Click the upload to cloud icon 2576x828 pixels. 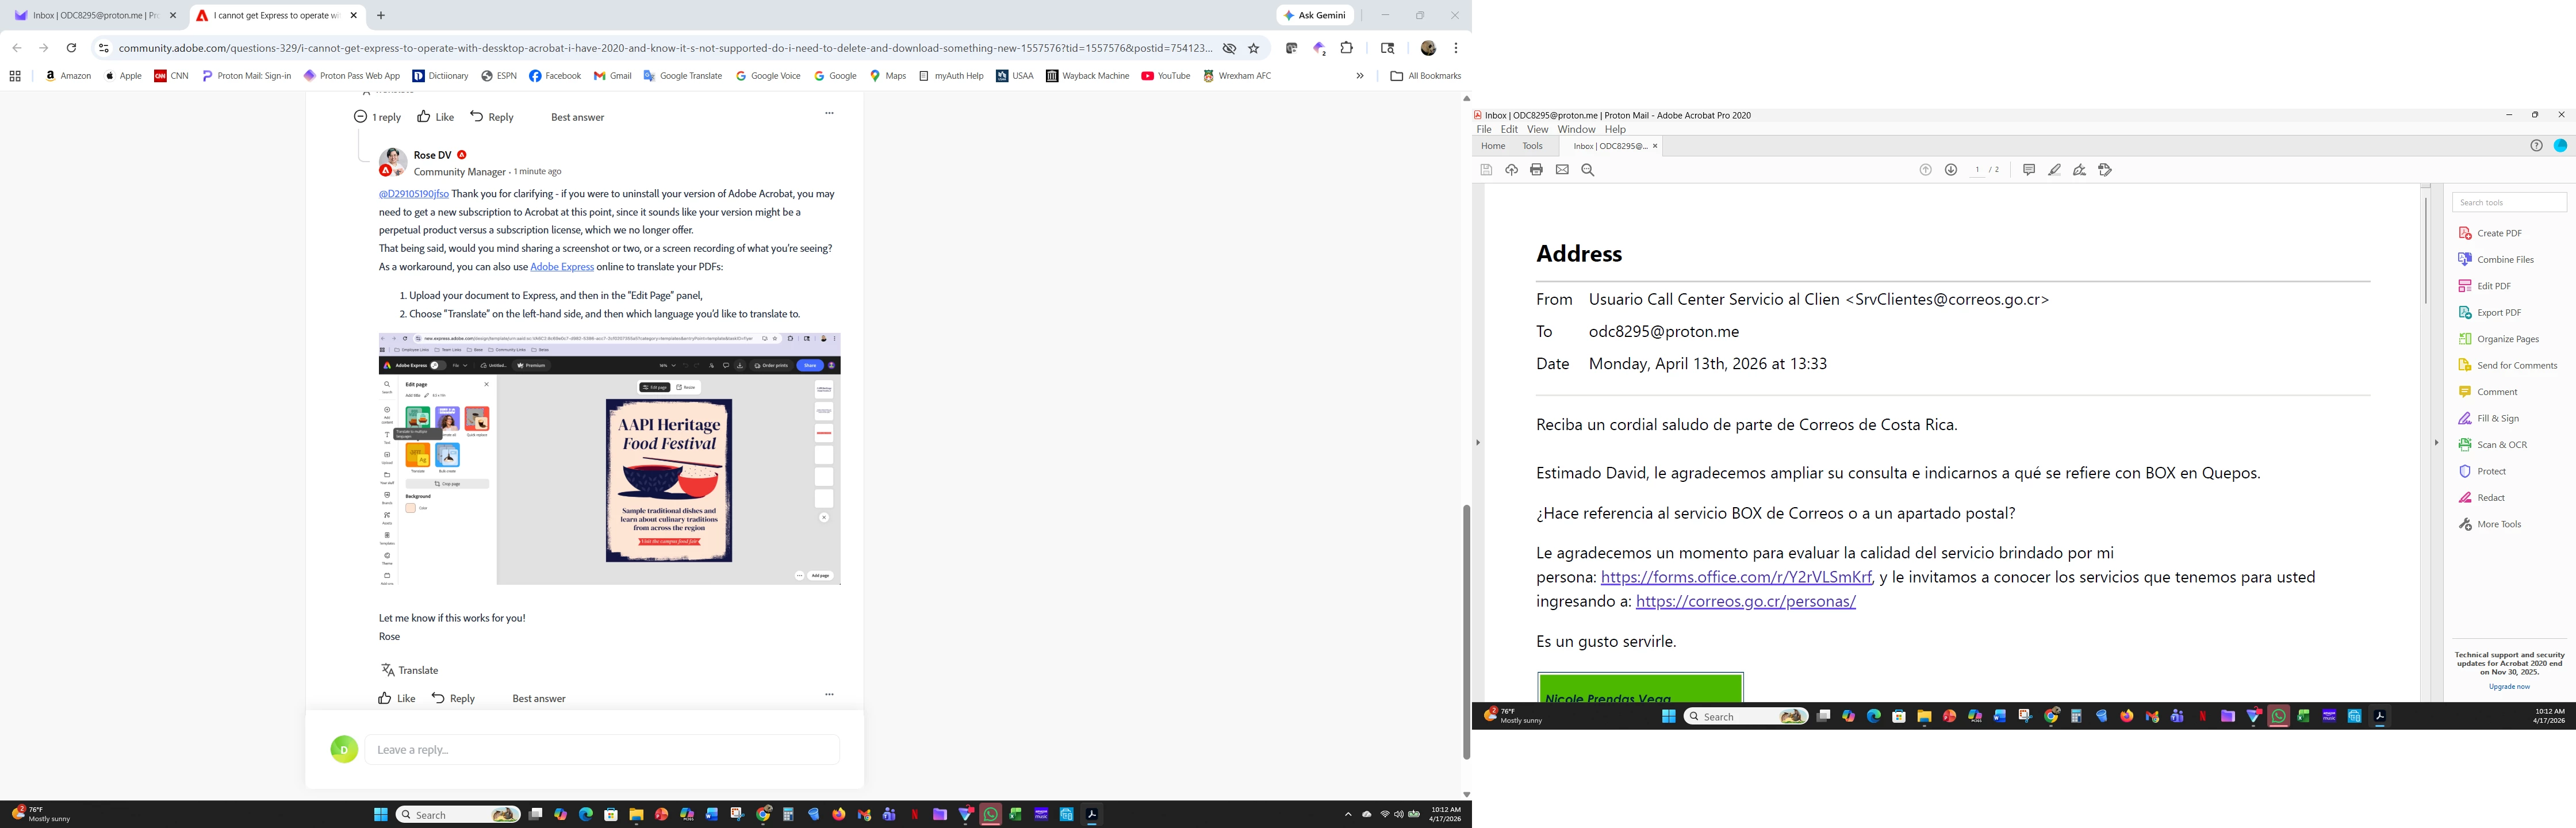pyautogui.click(x=1511, y=170)
